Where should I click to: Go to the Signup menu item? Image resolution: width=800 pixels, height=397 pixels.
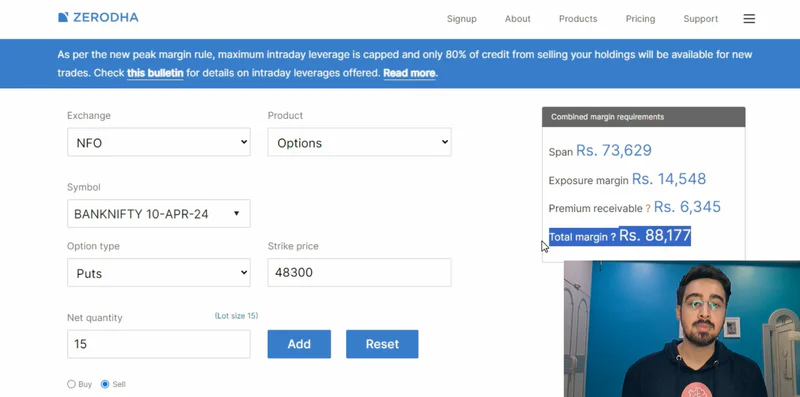point(461,19)
